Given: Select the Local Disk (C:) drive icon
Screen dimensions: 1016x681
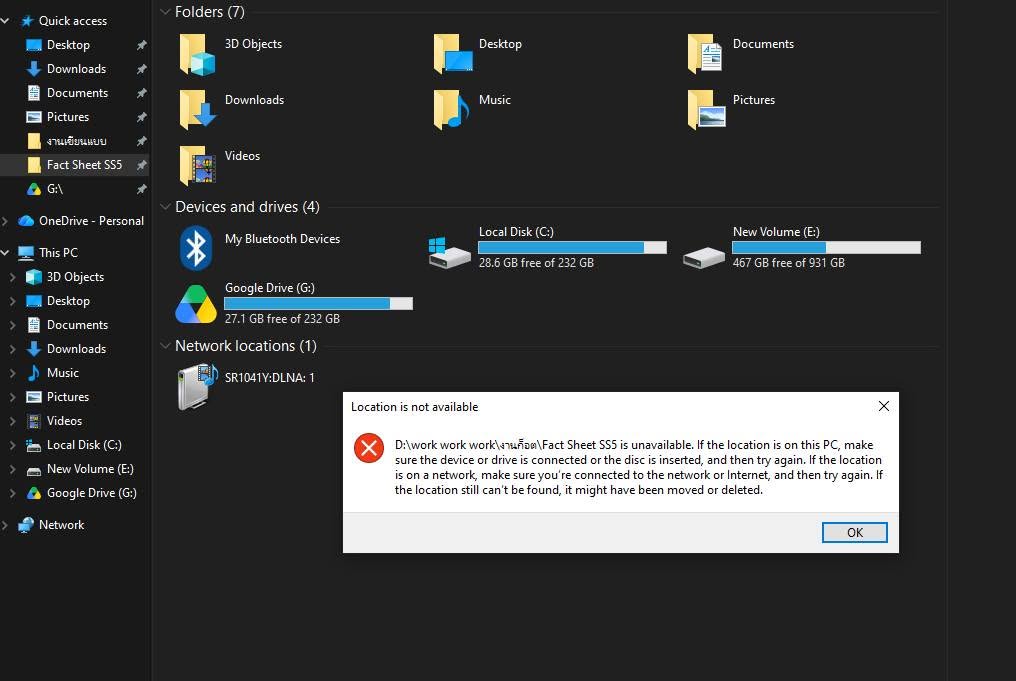Looking at the screenshot, I should [x=449, y=253].
